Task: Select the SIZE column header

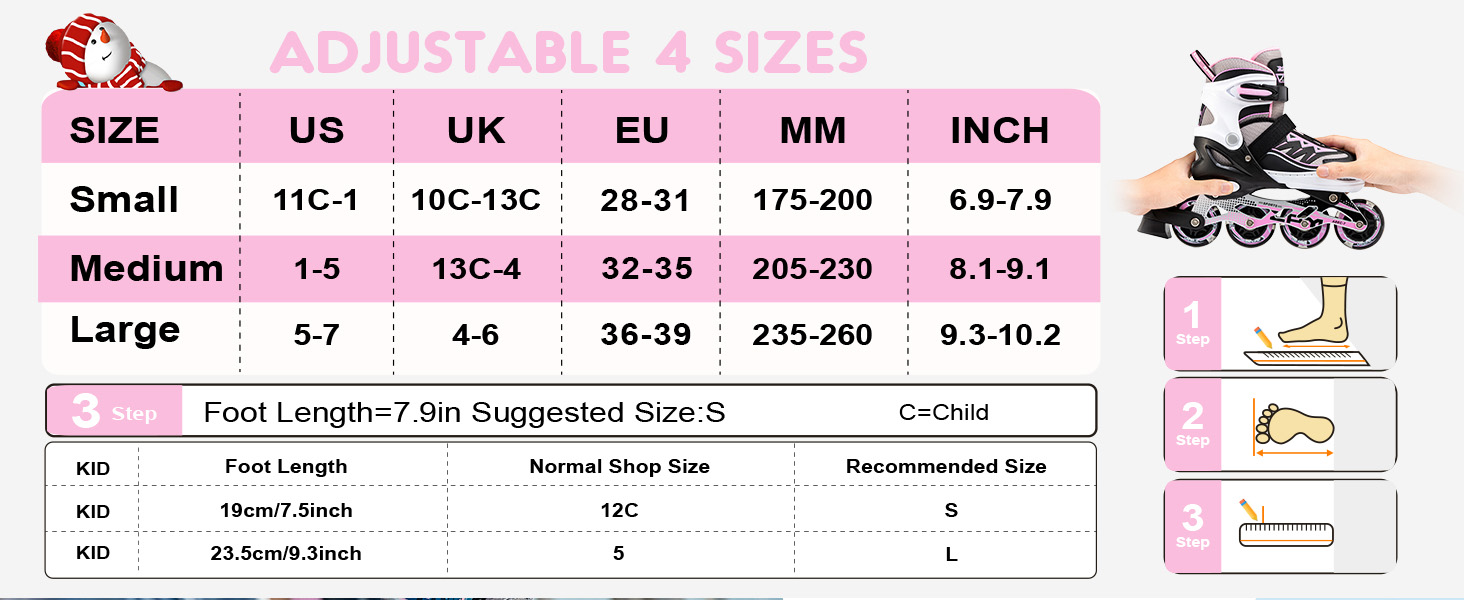Action: pos(114,131)
